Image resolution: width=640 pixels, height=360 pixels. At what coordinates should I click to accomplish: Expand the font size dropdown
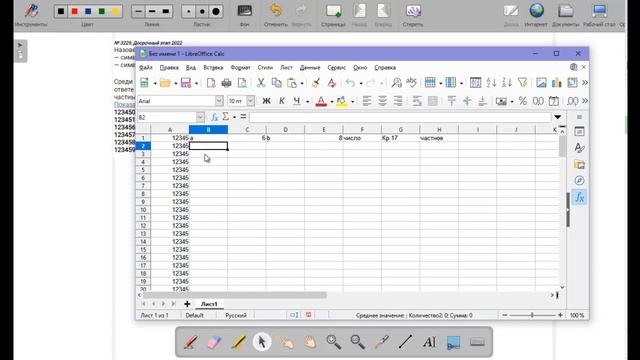pos(250,101)
